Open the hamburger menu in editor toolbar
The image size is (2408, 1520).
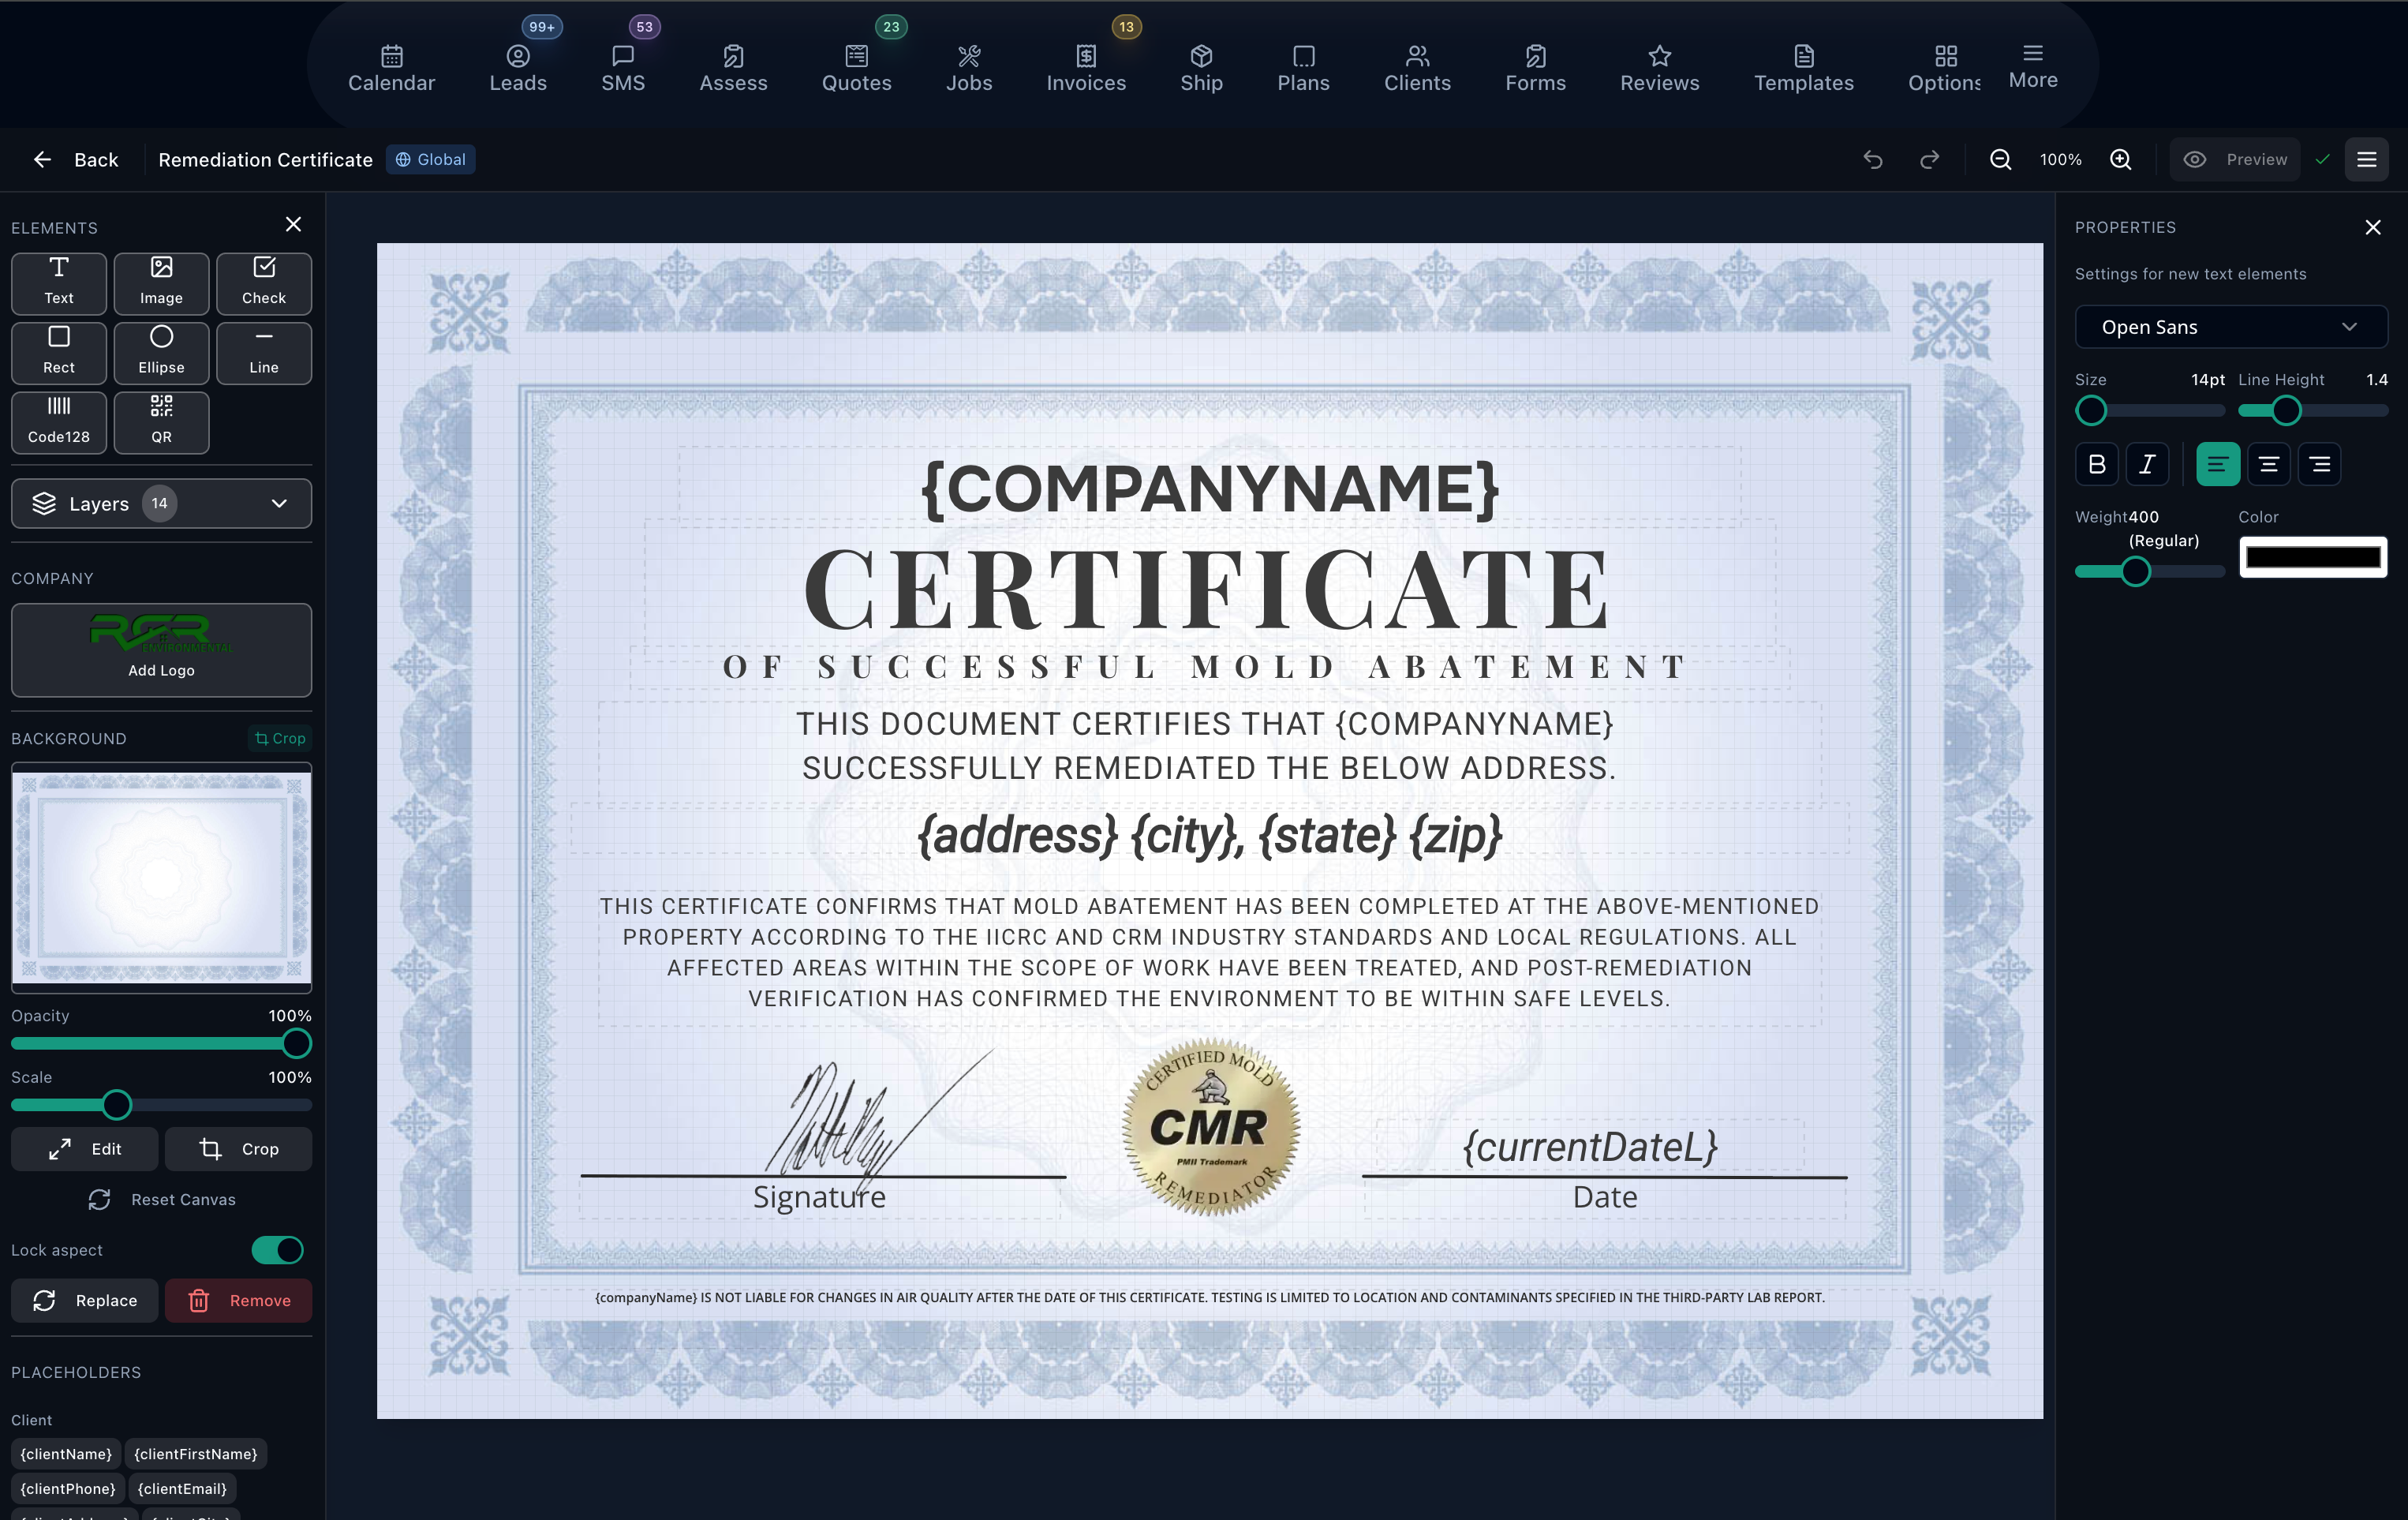coord(2366,160)
